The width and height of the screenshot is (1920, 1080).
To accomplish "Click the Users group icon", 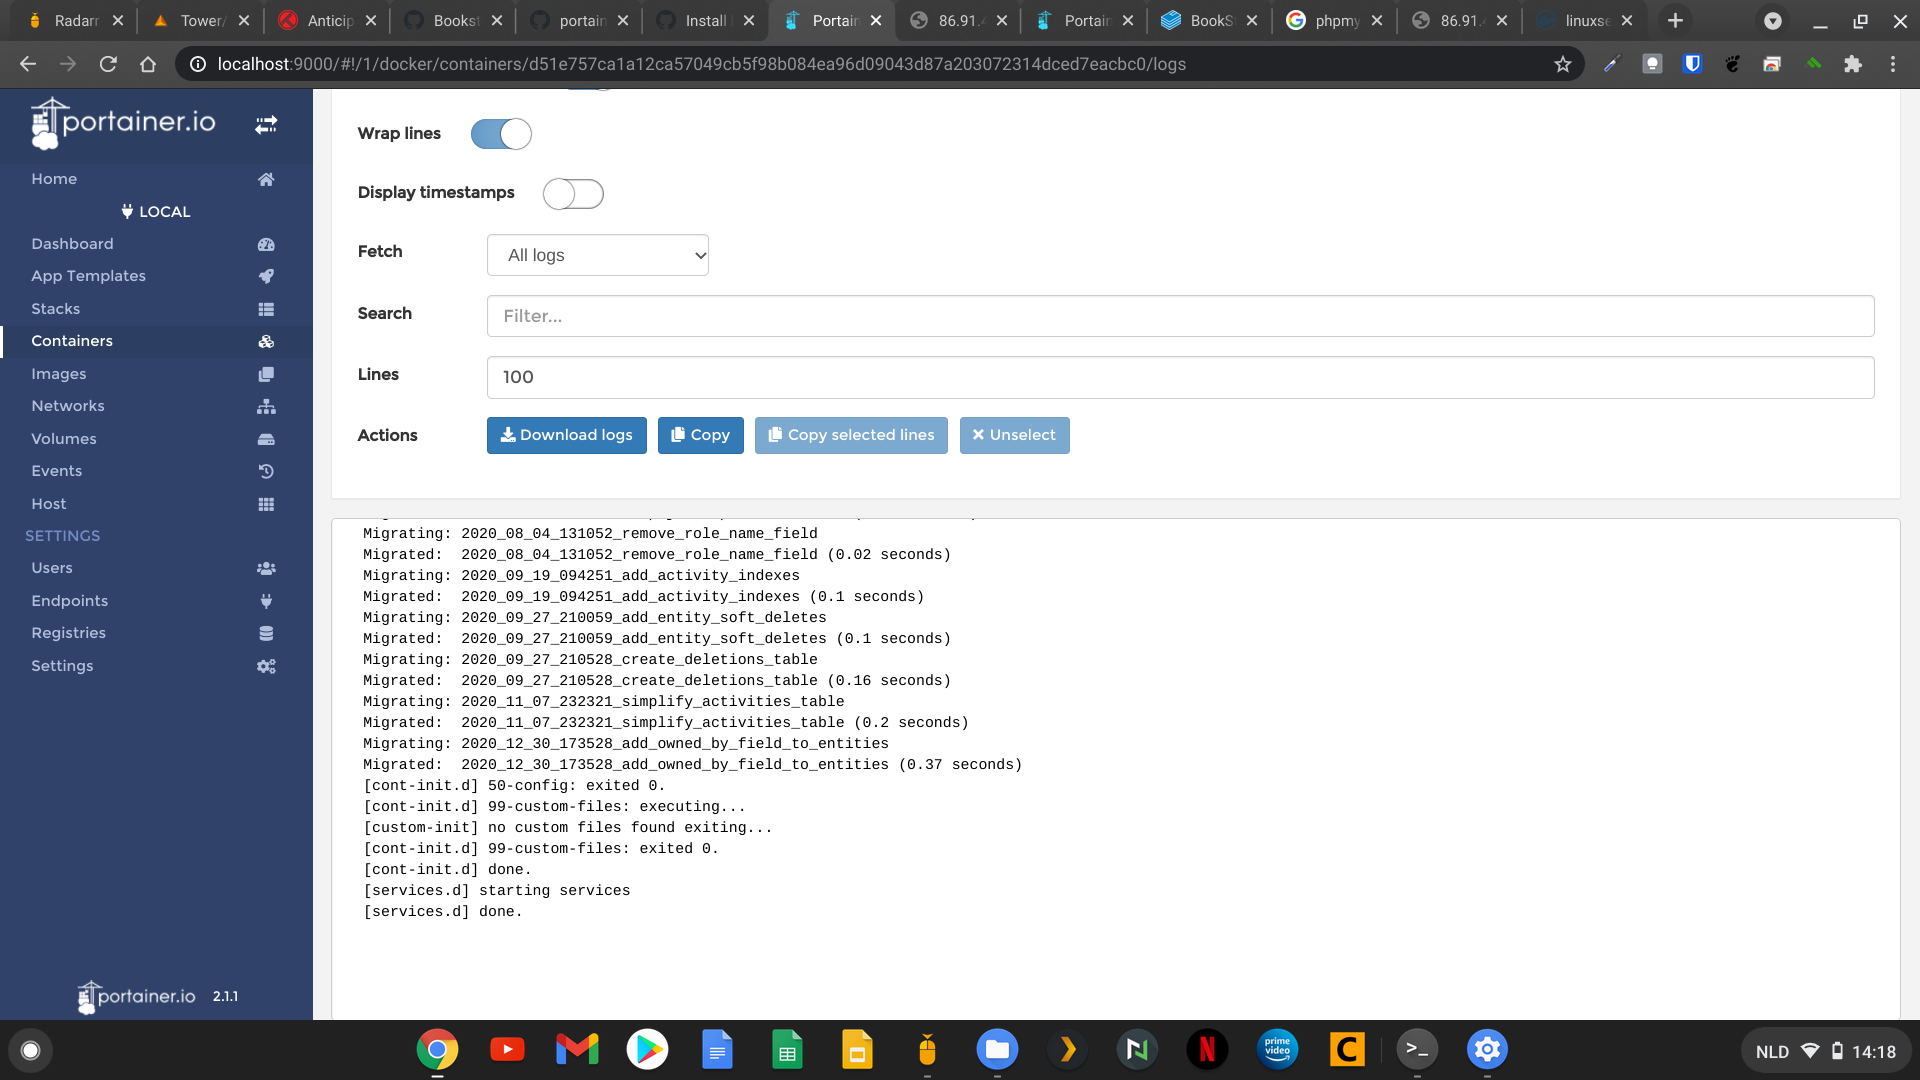I will [266, 568].
